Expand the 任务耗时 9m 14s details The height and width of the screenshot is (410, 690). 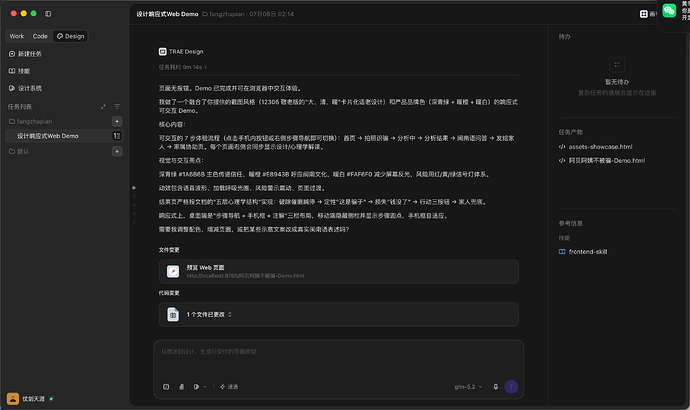tap(182, 67)
